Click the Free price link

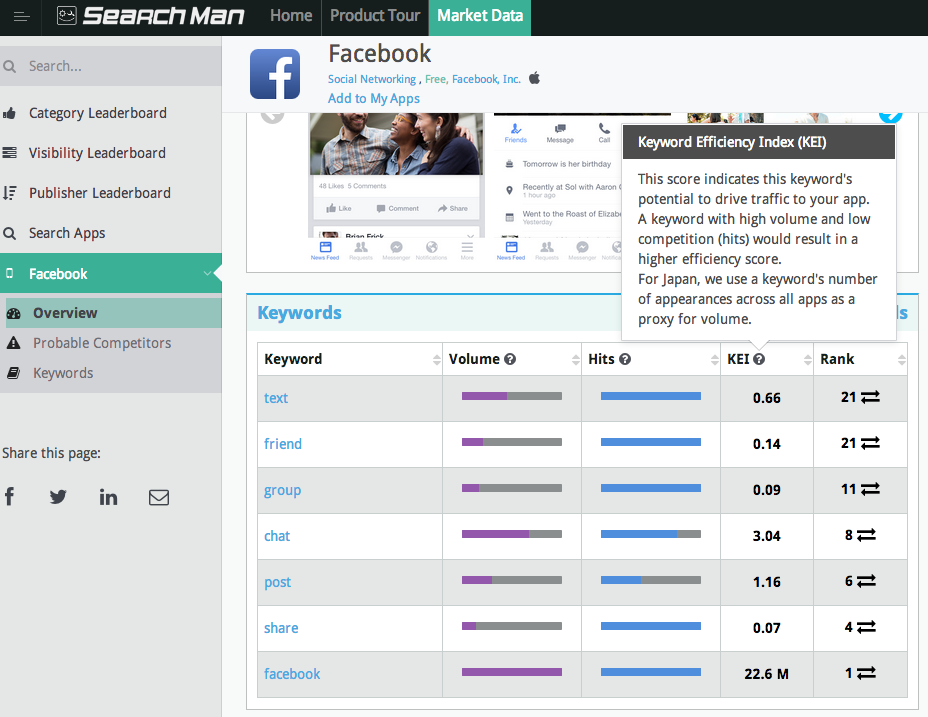click(x=436, y=79)
